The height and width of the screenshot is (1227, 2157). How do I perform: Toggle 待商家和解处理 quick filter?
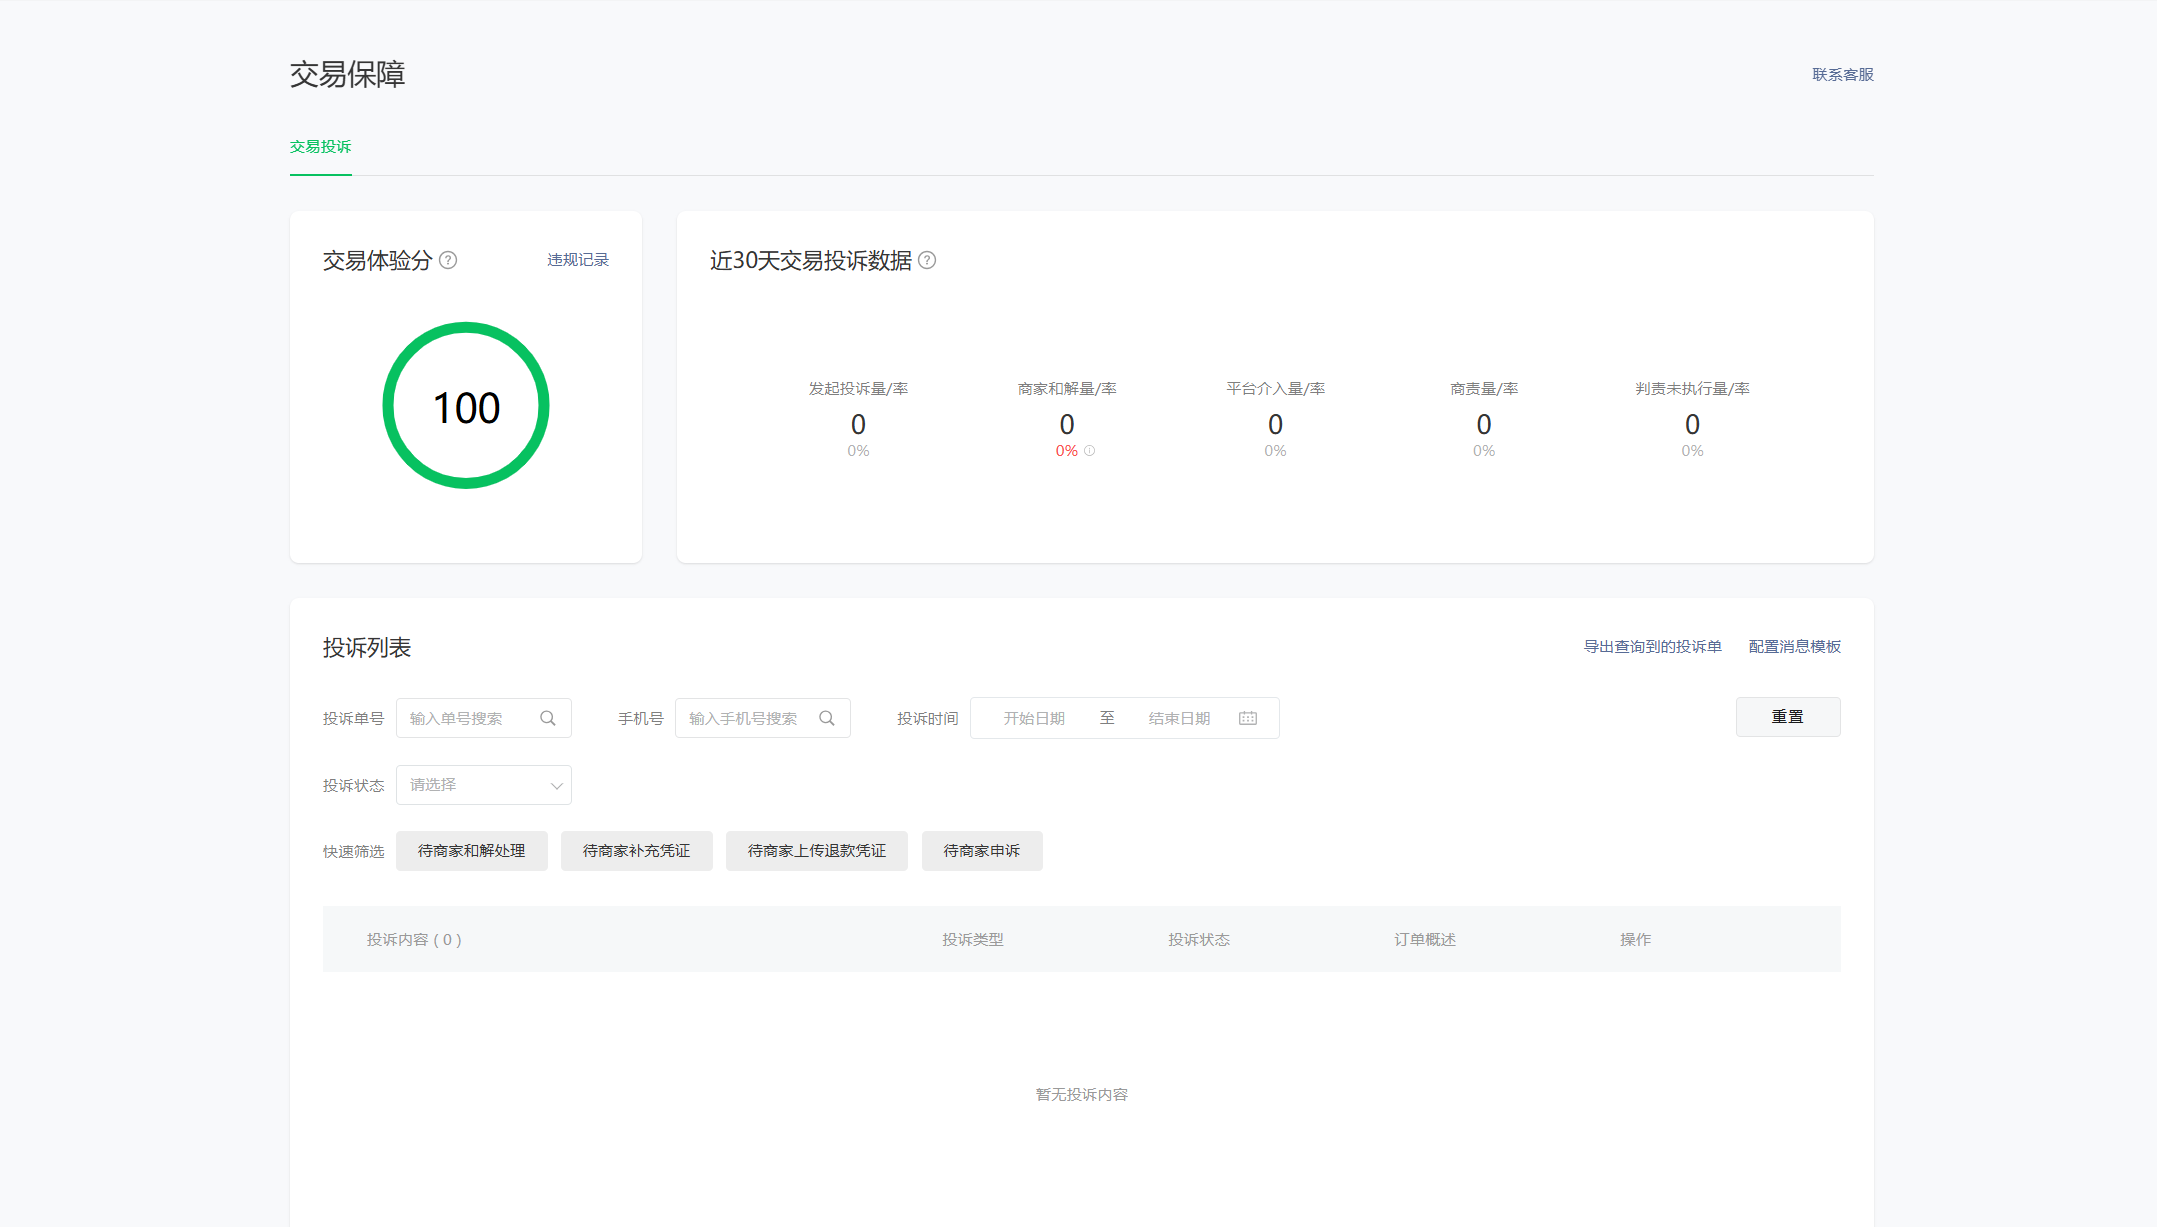pos(471,851)
